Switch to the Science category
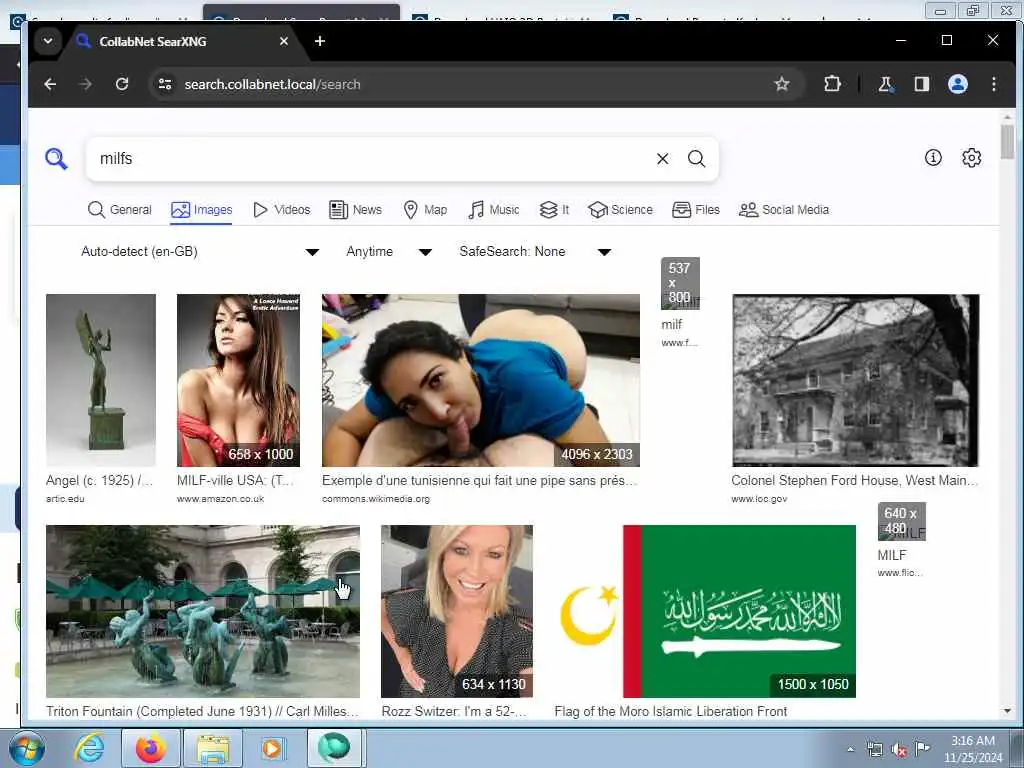 [x=620, y=210]
